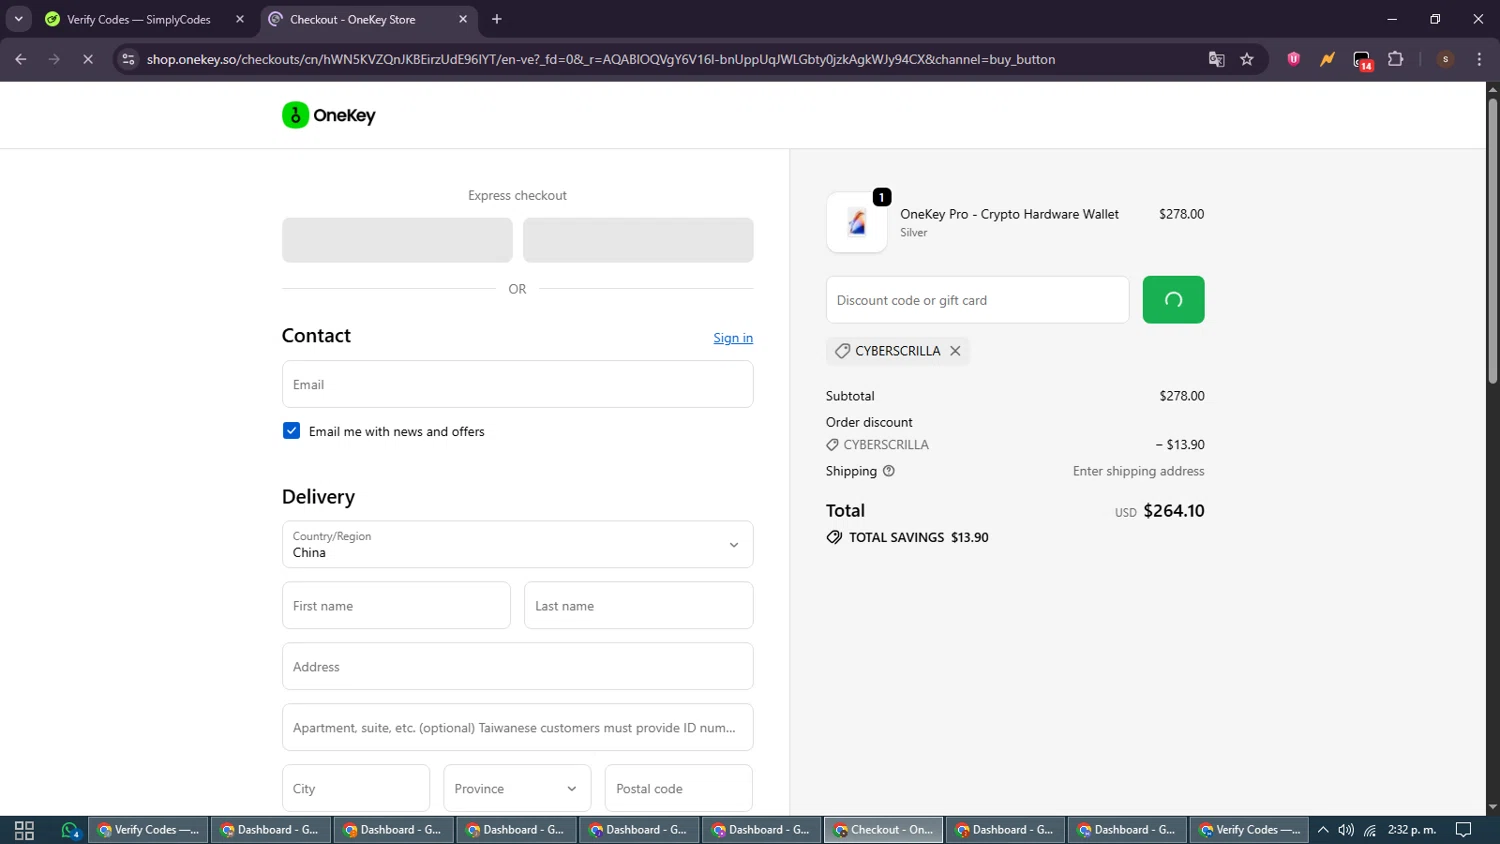The width and height of the screenshot is (1500, 844).
Task: Click the Enter shipping address text
Action: [x=1138, y=471]
